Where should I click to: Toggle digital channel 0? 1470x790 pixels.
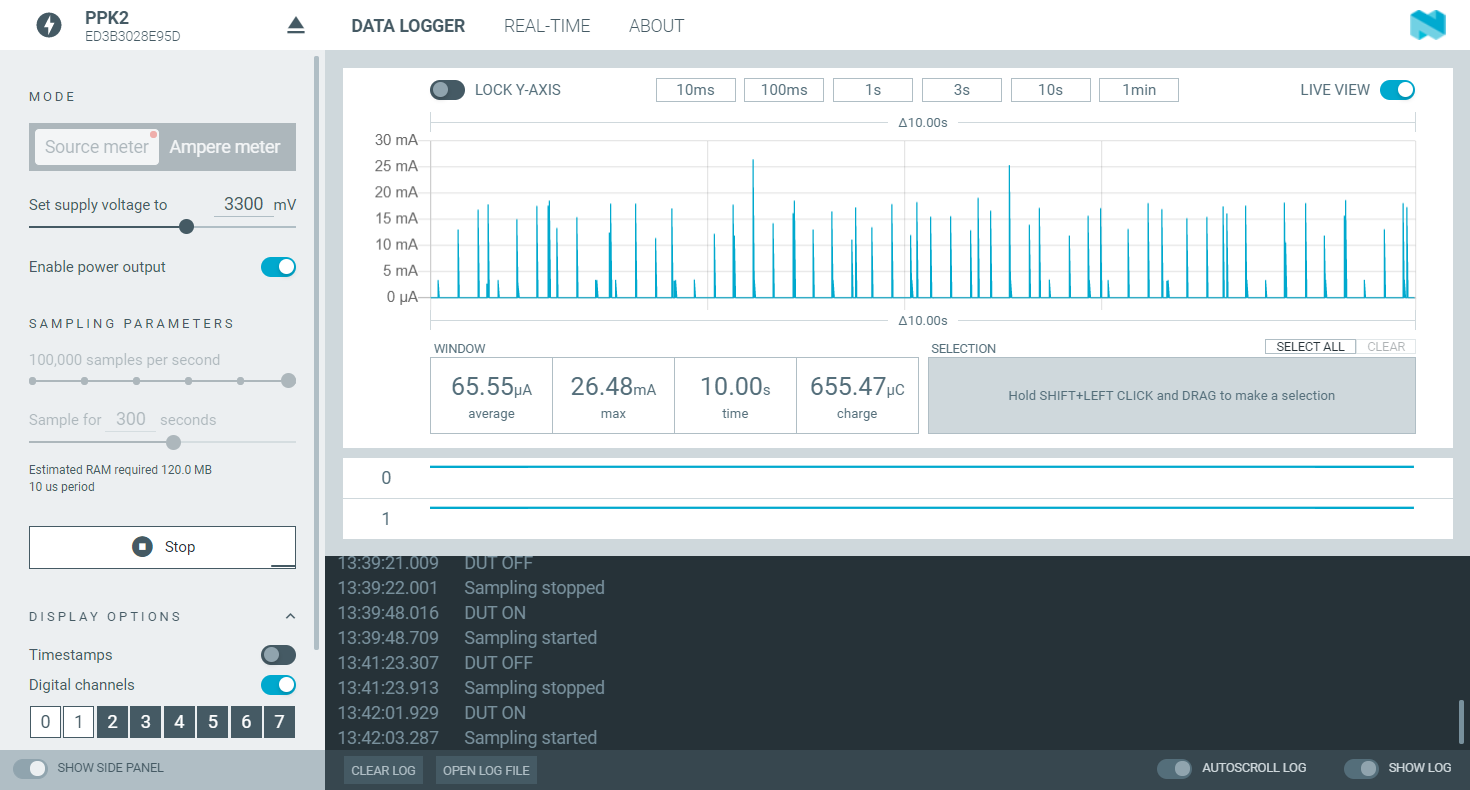pyautogui.click(x=45, y=722)
